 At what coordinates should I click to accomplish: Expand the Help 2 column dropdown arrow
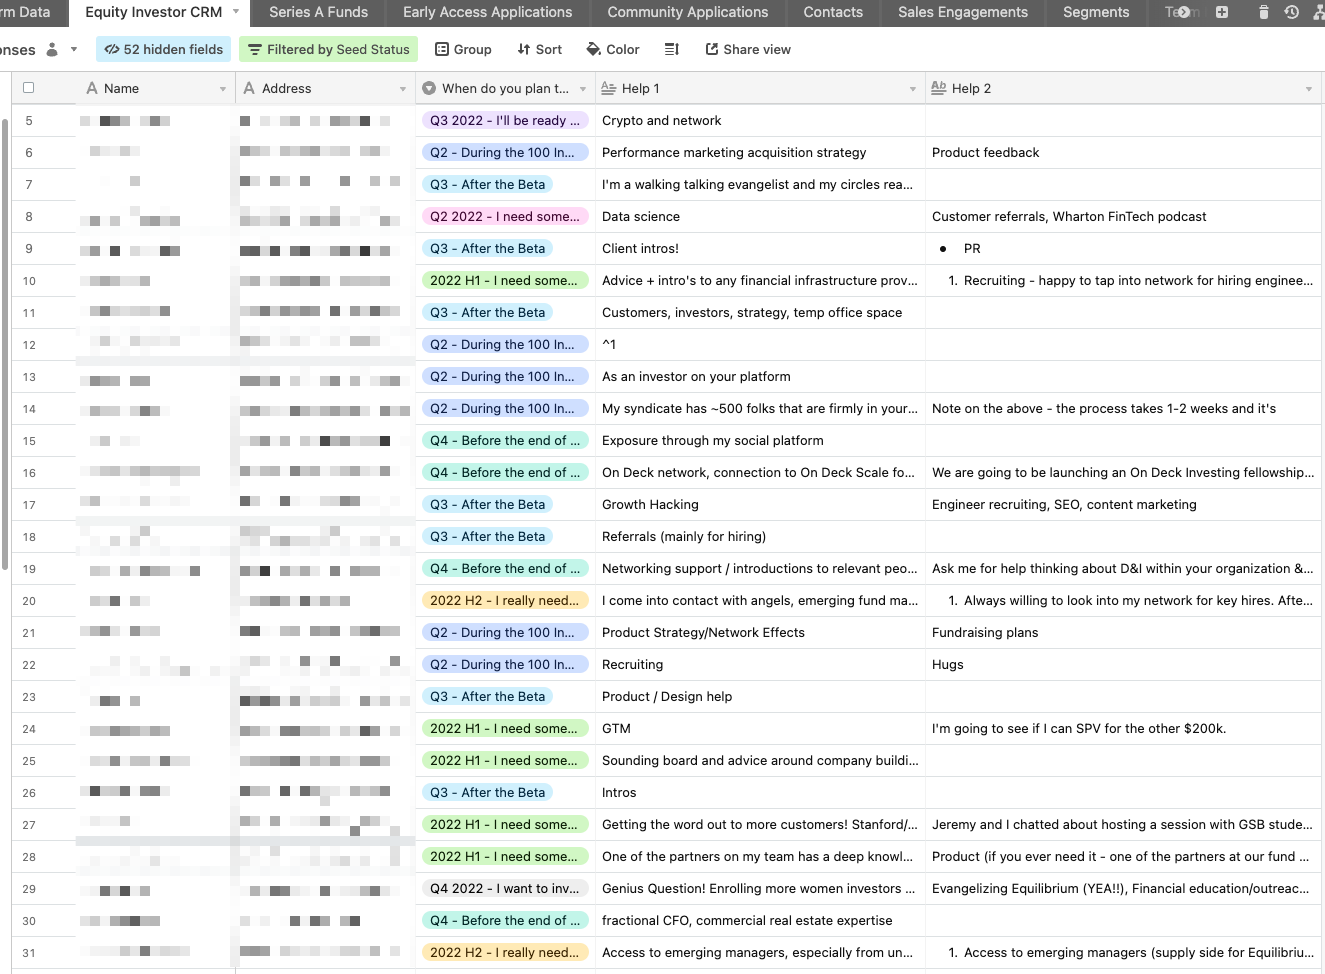click(1308, 89)
